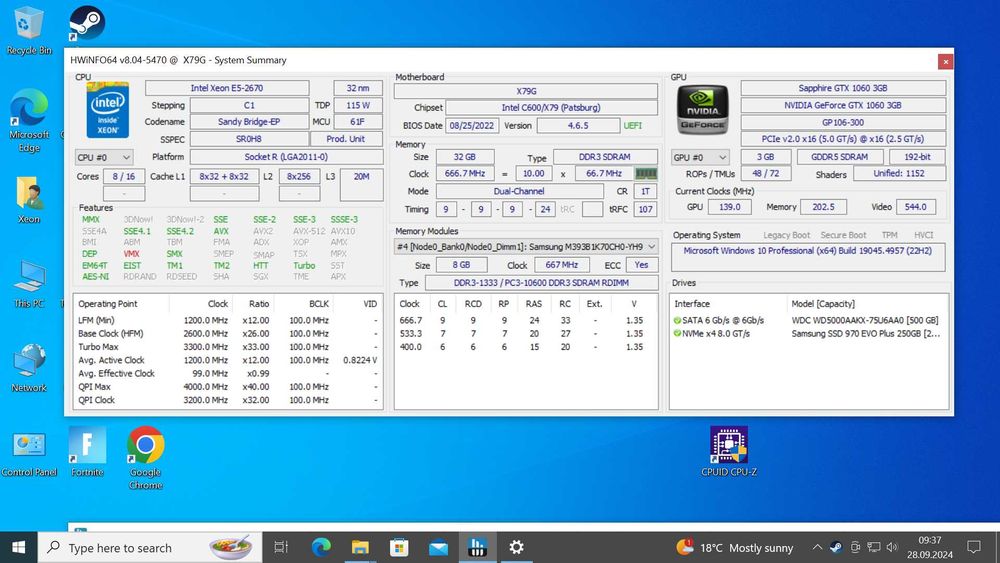This screenshot has height=563, width=1000.
Task: Open Control Panel desktop icon
Action: [x=29, y=454]
